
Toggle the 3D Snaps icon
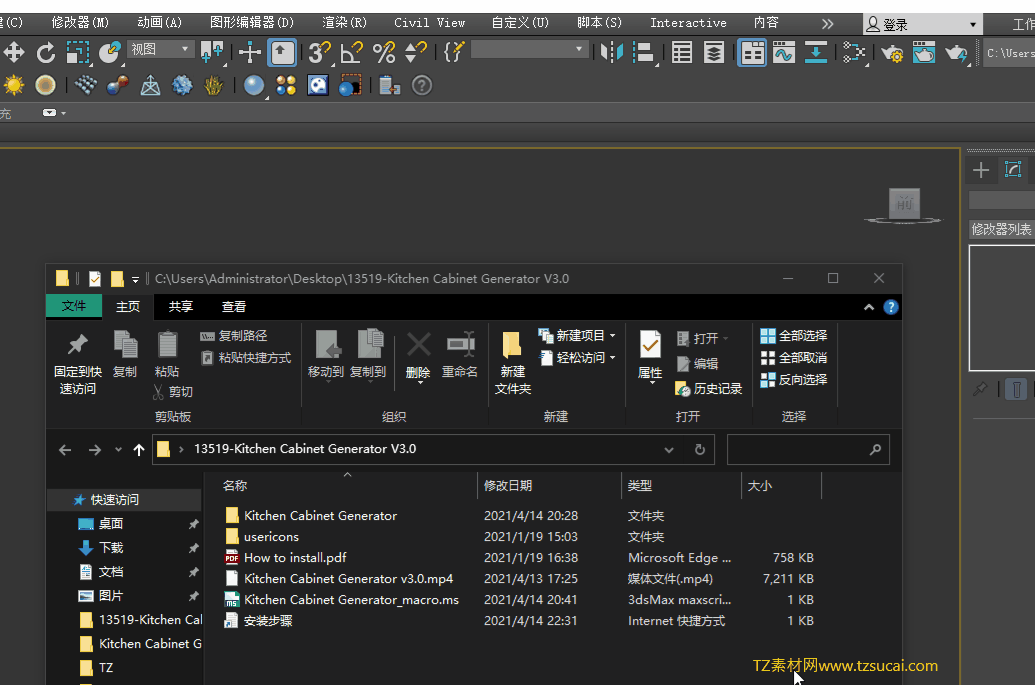tap(319, 51)
